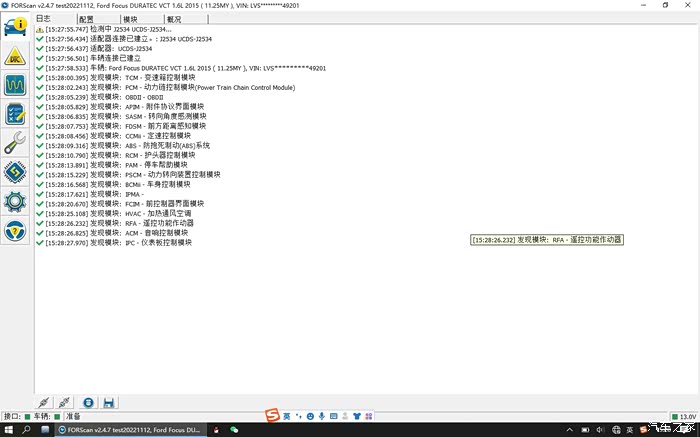Image resolution: width=700 pixels, height=437 pixels.
Task: Select the 车辆连接已建立 log line
Action: coord(89,58)
